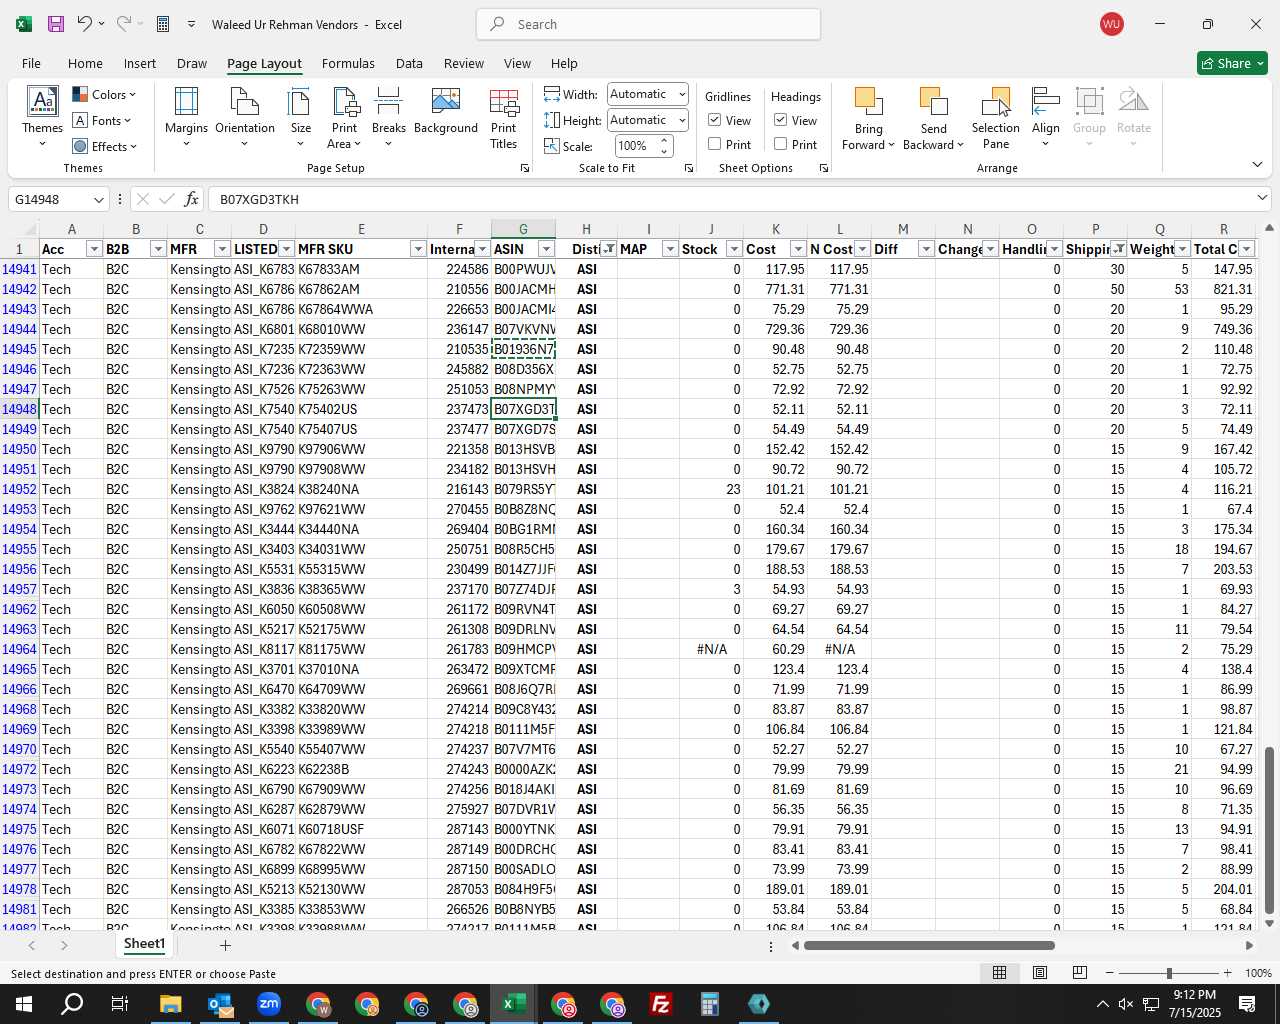The image size is (1280, 1024).
Task: Click the 100% zoom level
Action: [1258, 973]
